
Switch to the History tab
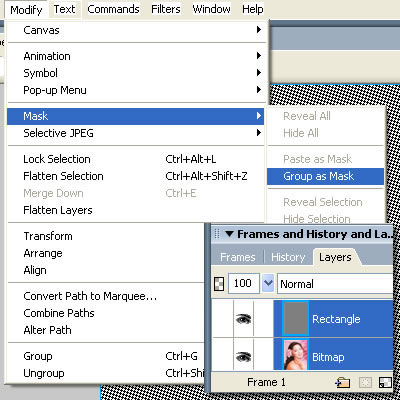point(288,257)
